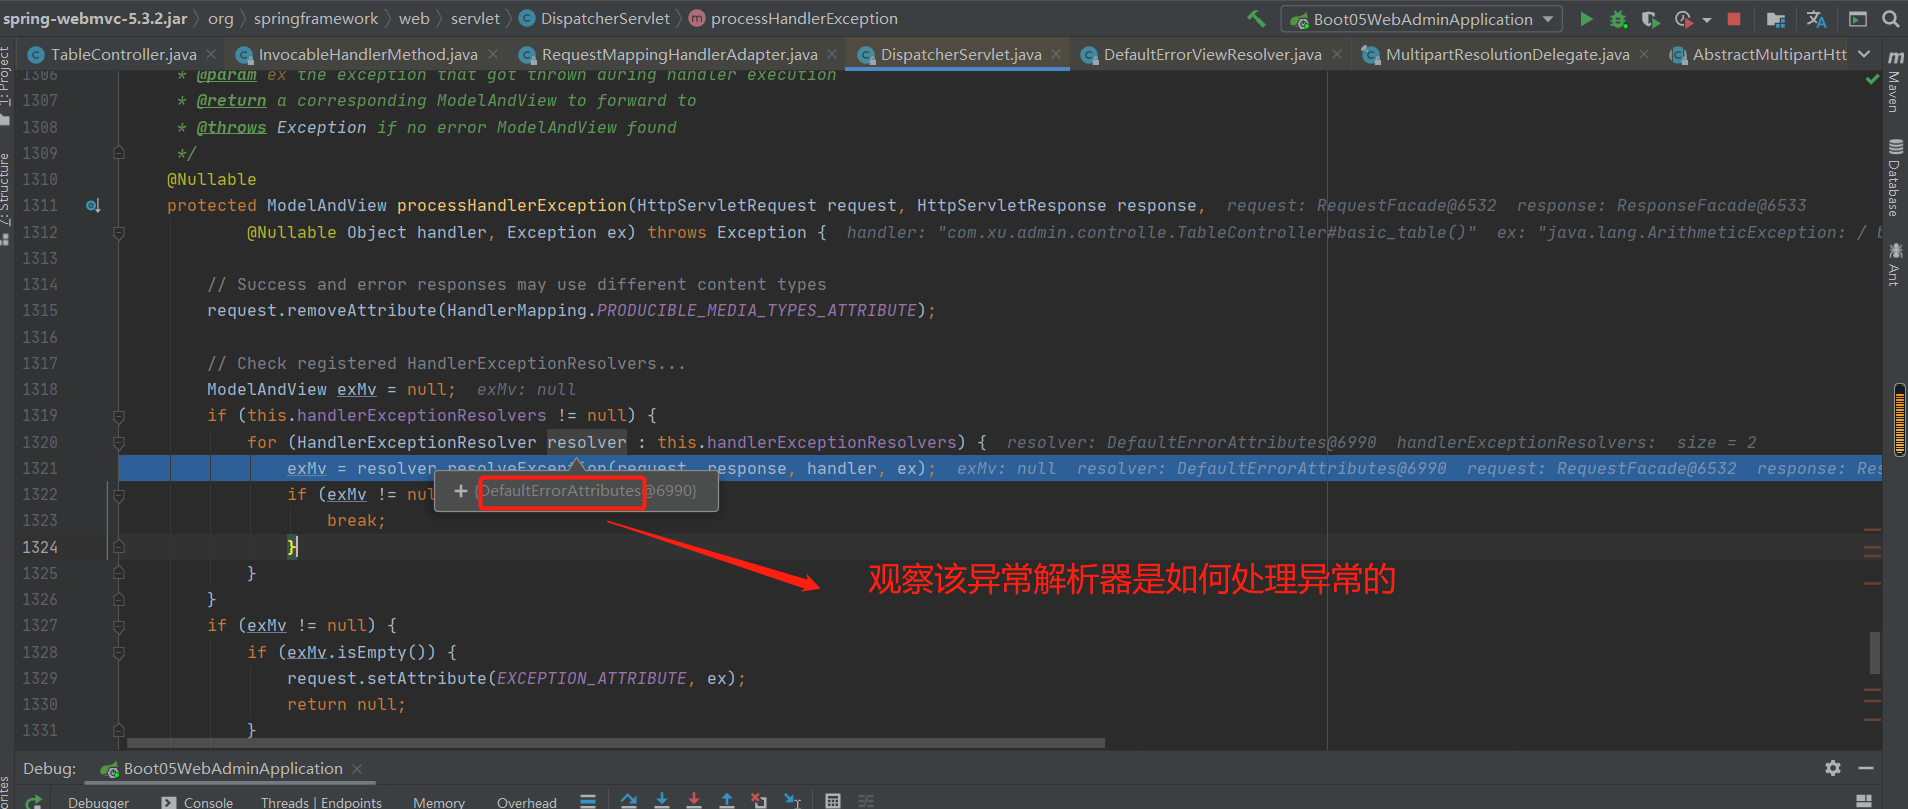Open the Threads | Endpoints tab
1908x809 pixels.
[x=321, y=802]
